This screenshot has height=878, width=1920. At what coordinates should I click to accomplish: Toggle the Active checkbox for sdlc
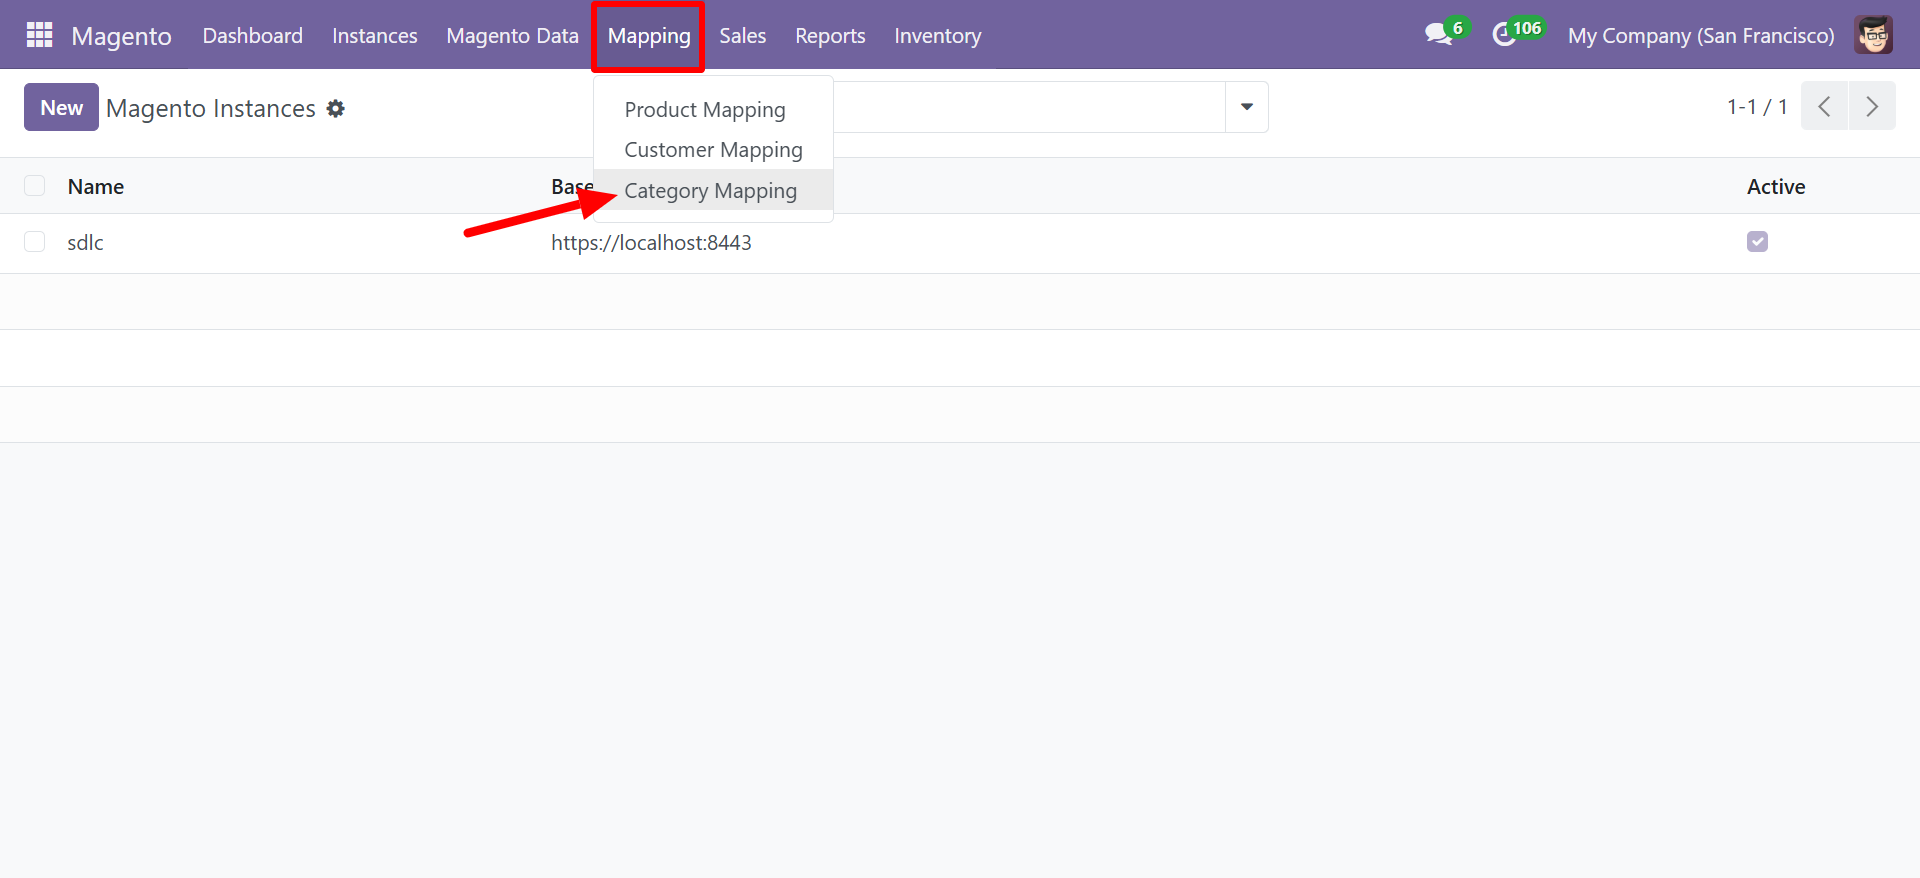(1757, 242)
